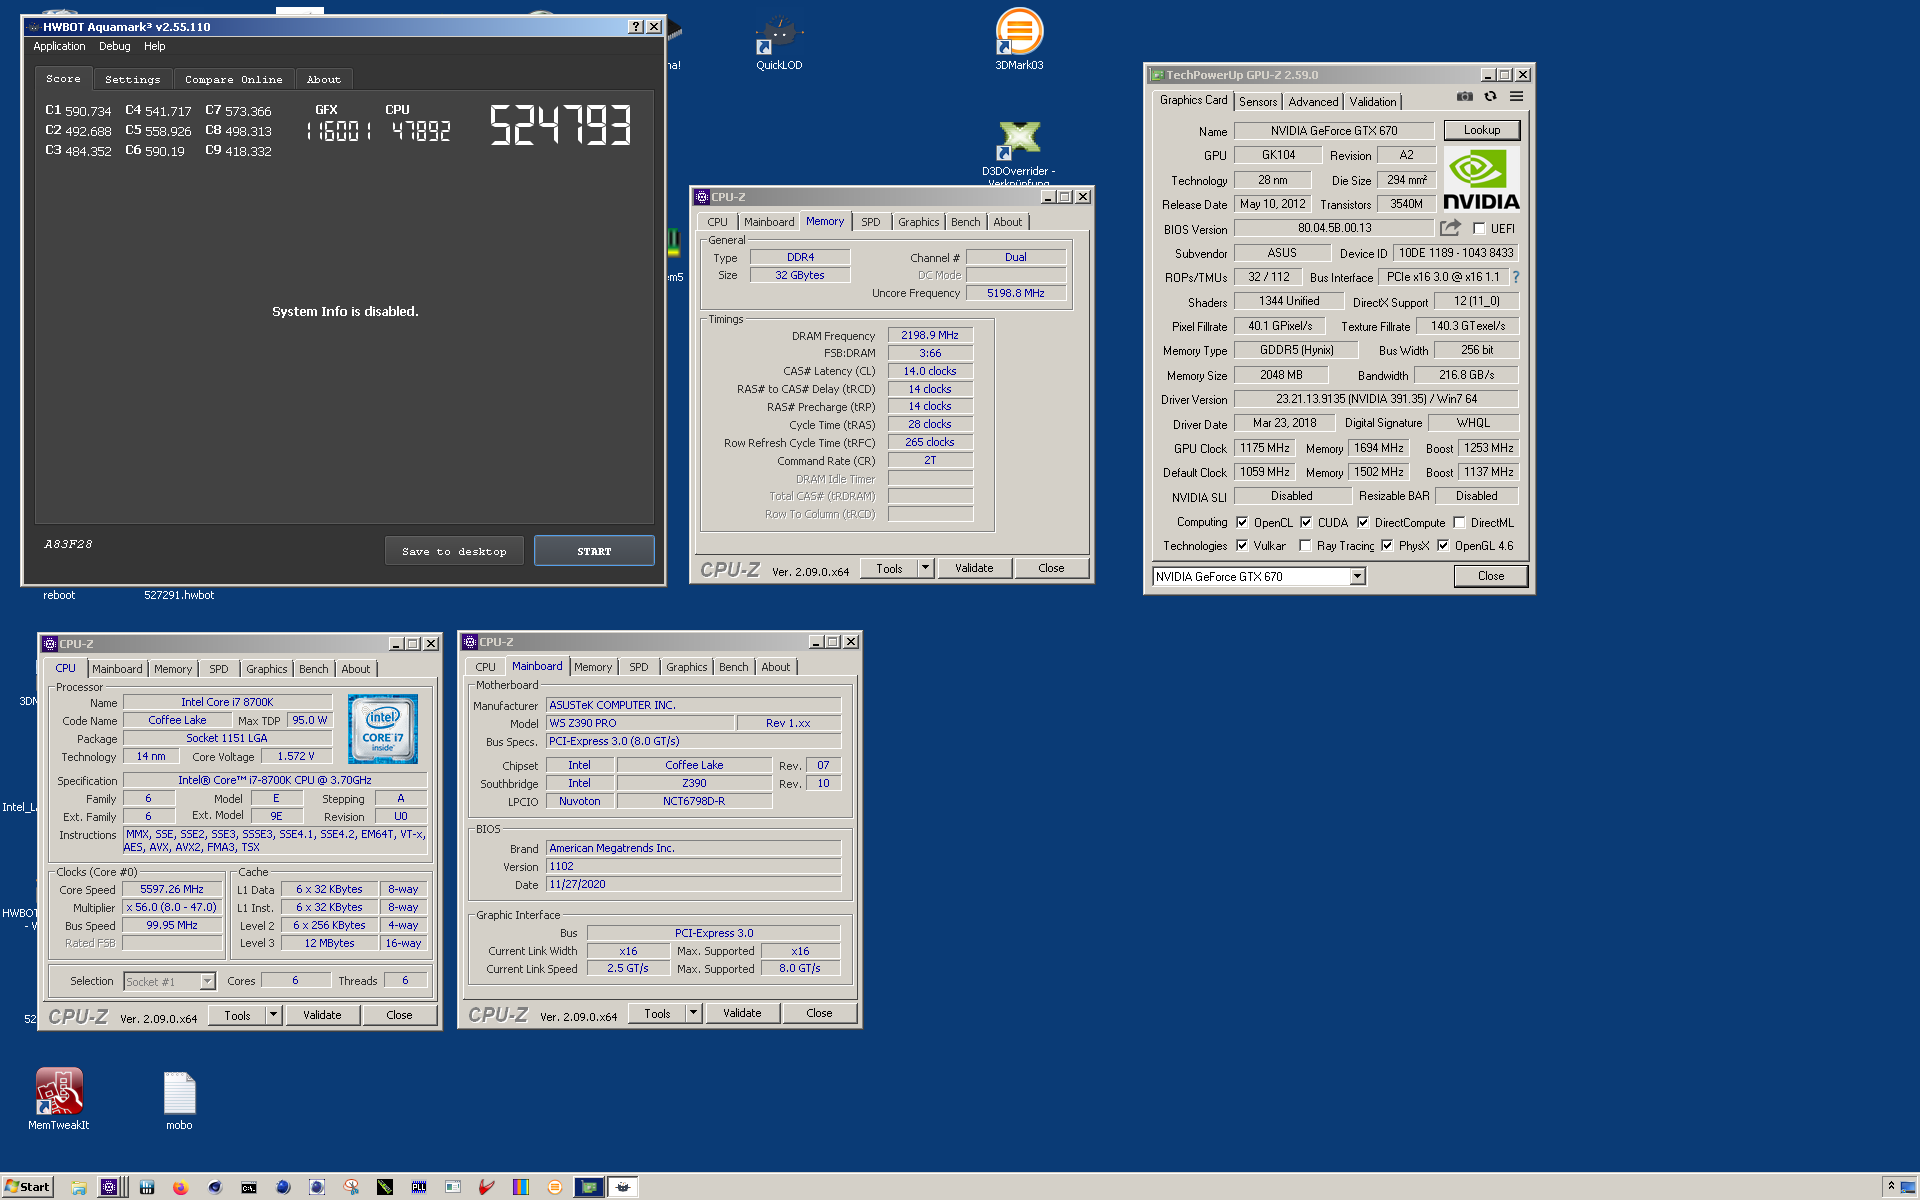The height and width of the screenshot is (1200, 1920).
Task: Open the 3DMark03 desktop shortcut
Action: 1019,40
